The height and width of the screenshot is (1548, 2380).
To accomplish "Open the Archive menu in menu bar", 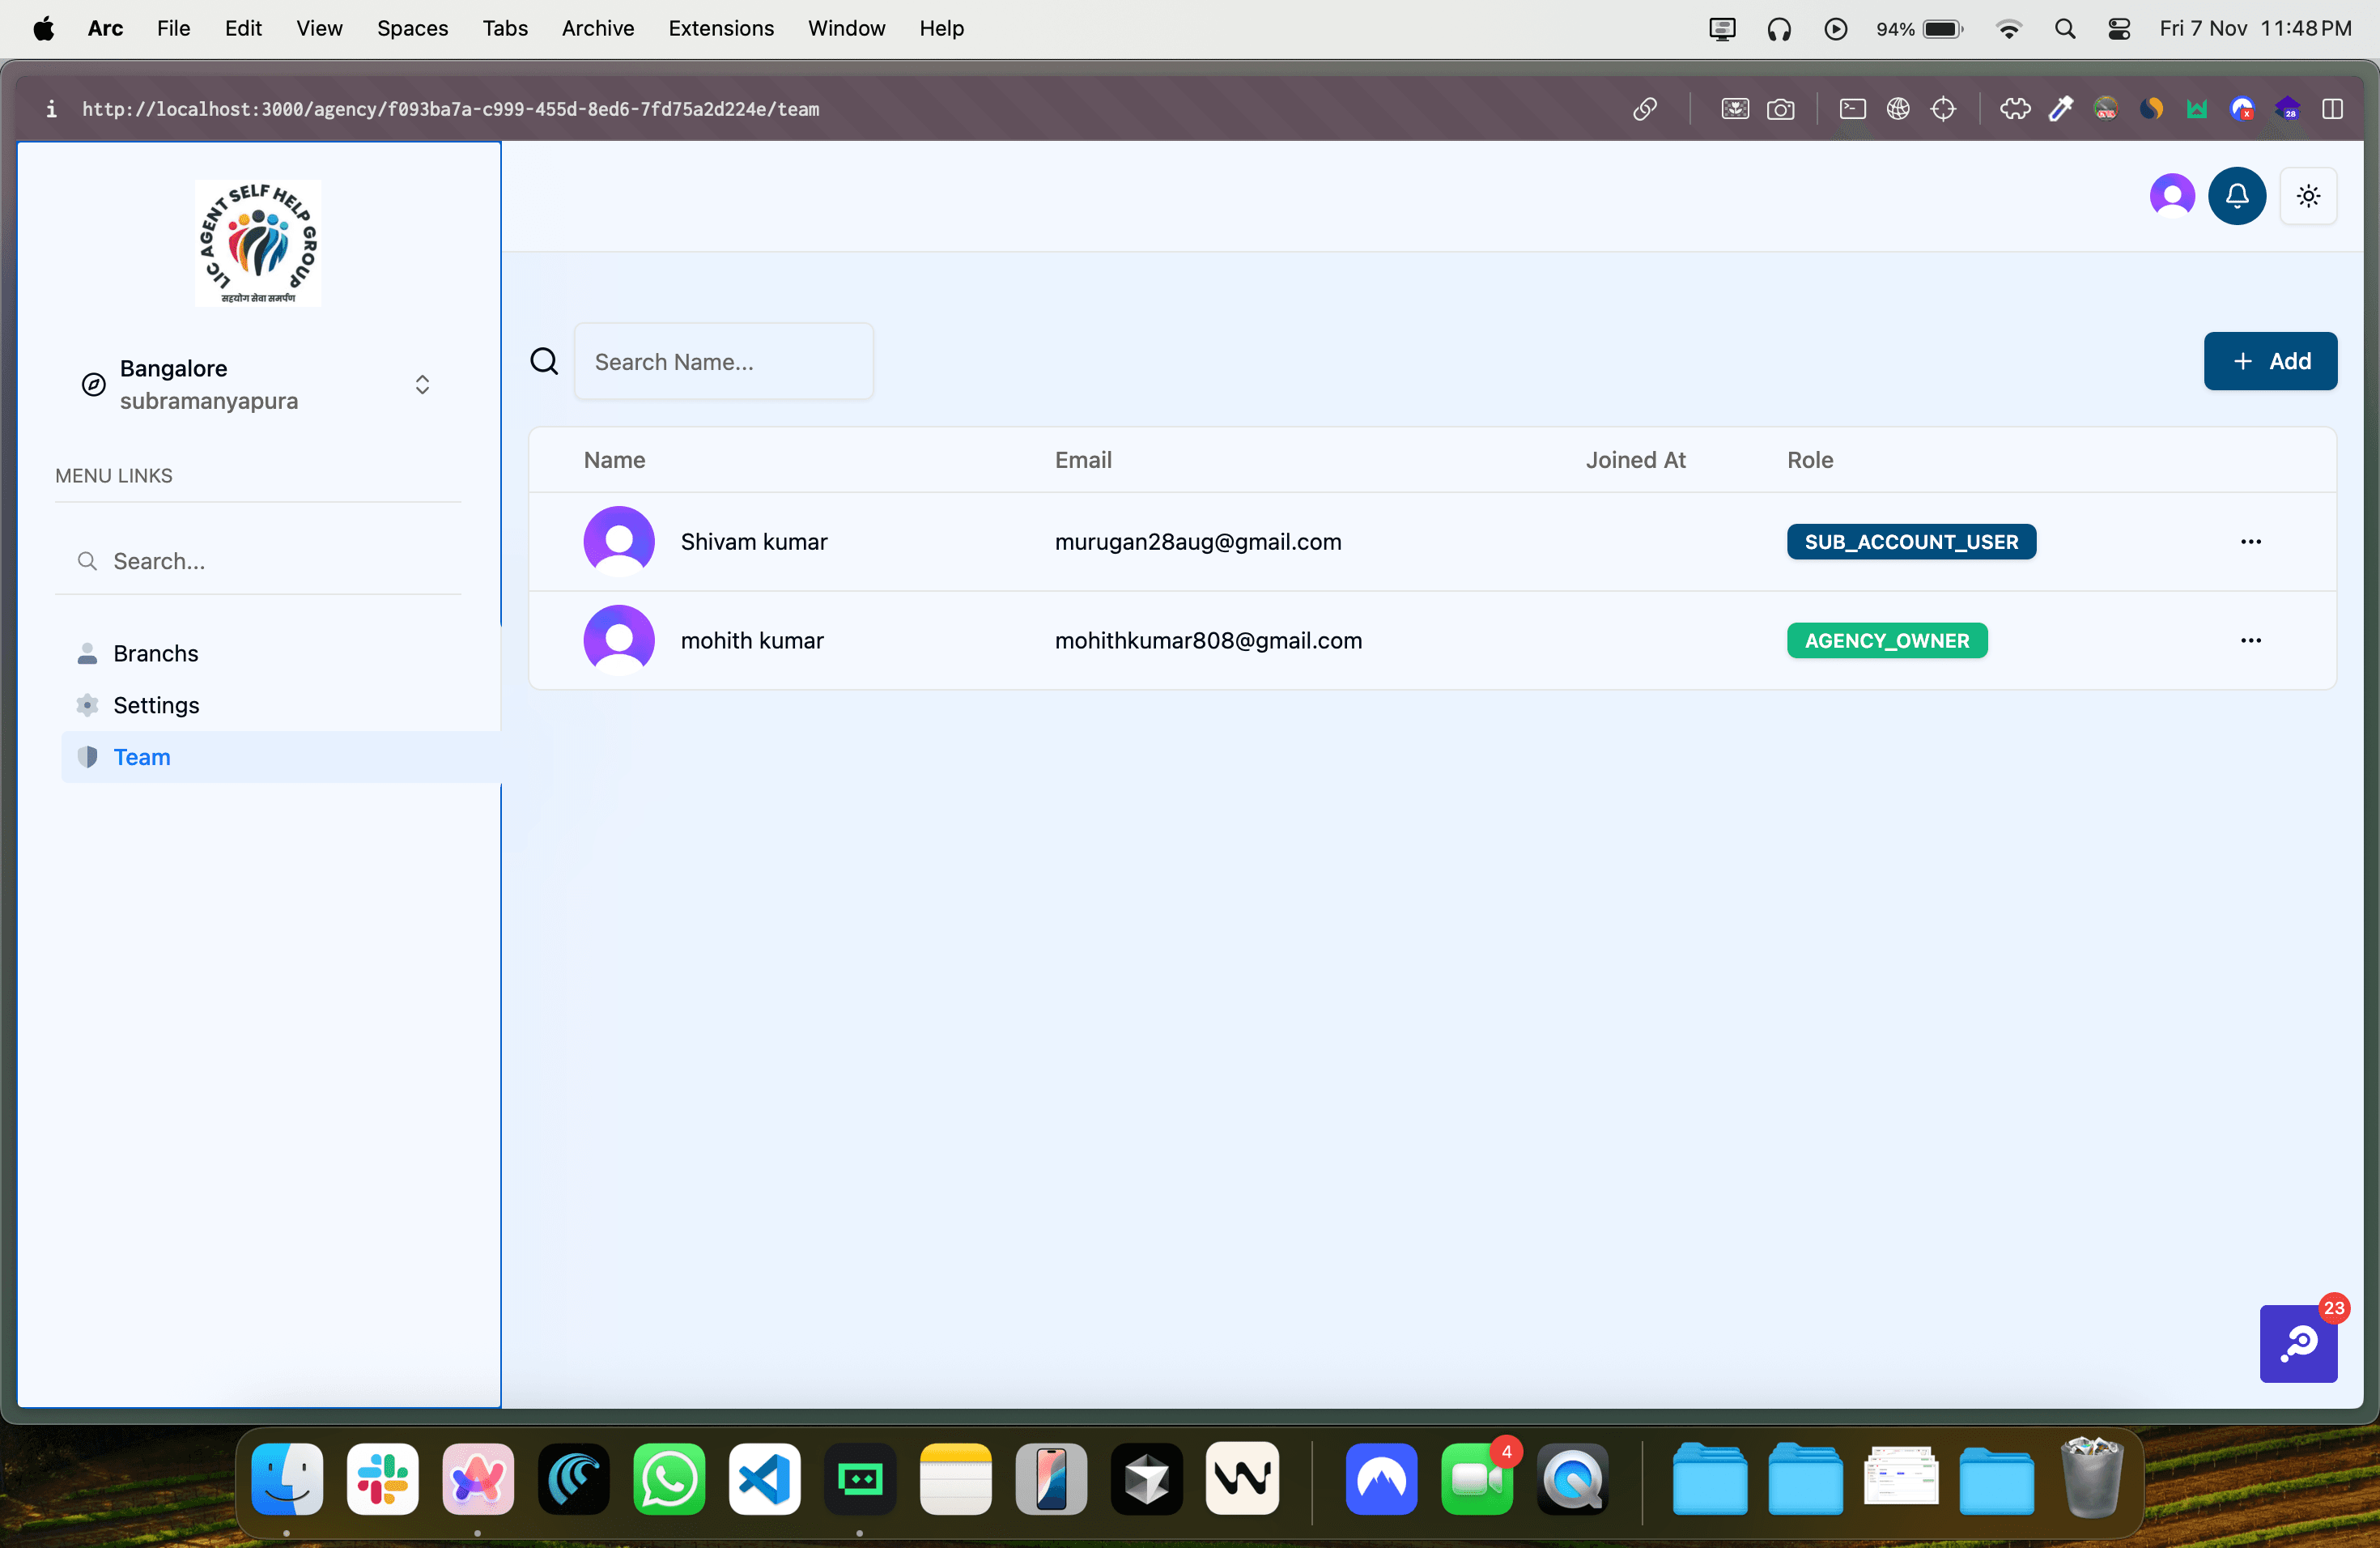I will 597,28.
